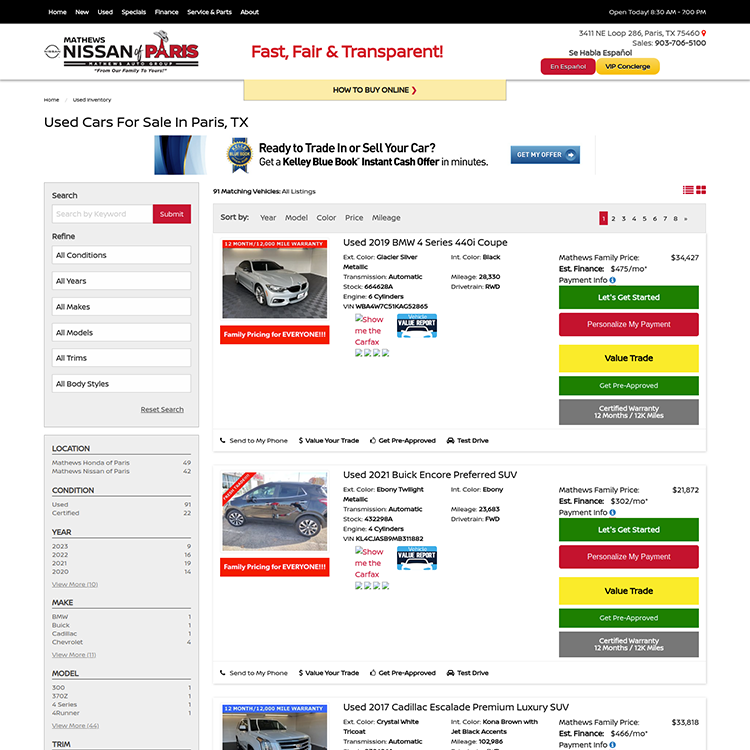
Task: Open the All Body Styles dropdown
Action: point(121,384)
